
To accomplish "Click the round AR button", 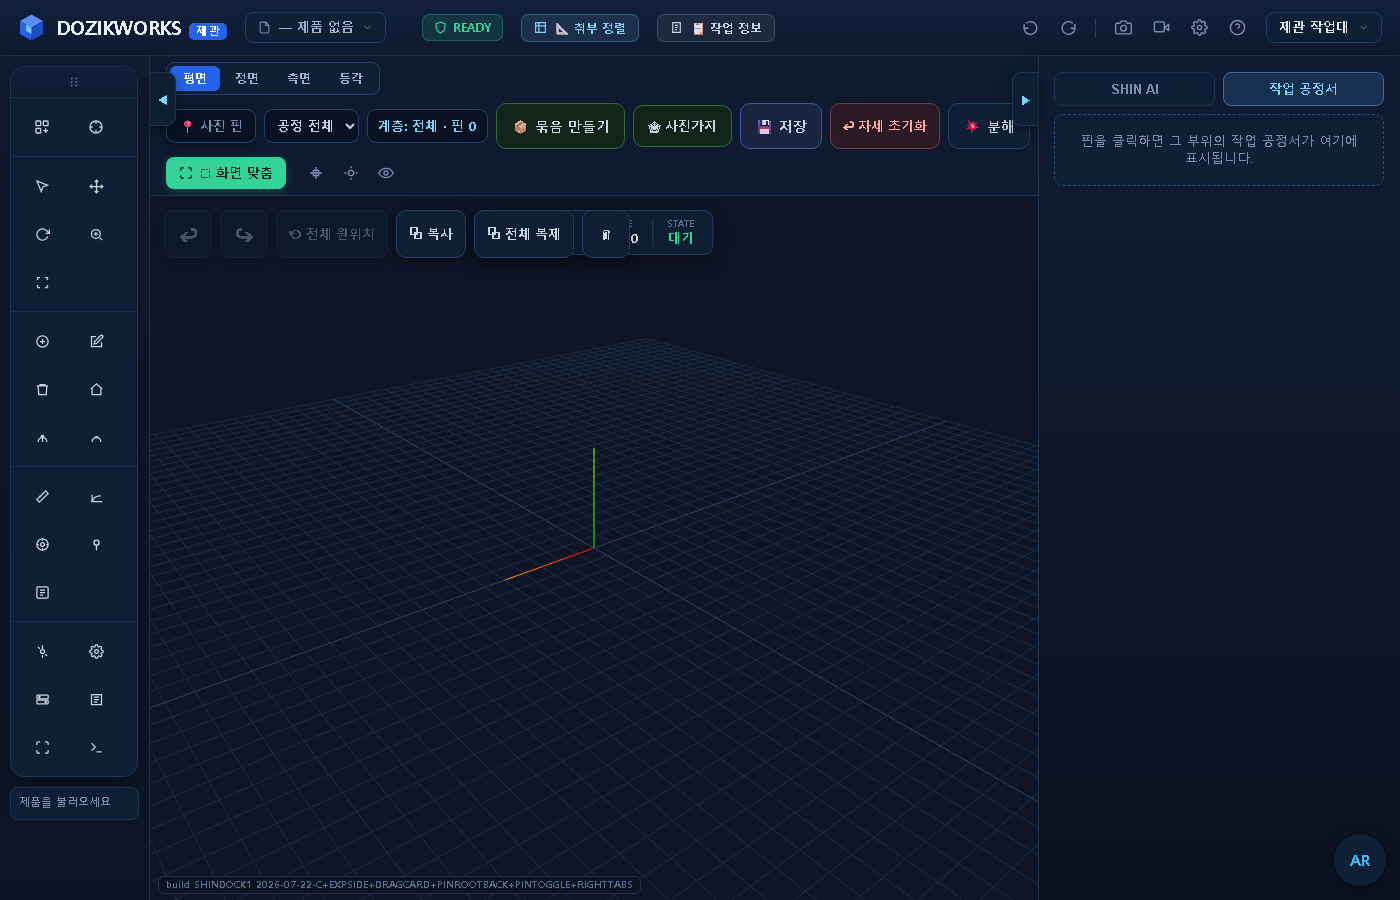I will click(1360, 860).
